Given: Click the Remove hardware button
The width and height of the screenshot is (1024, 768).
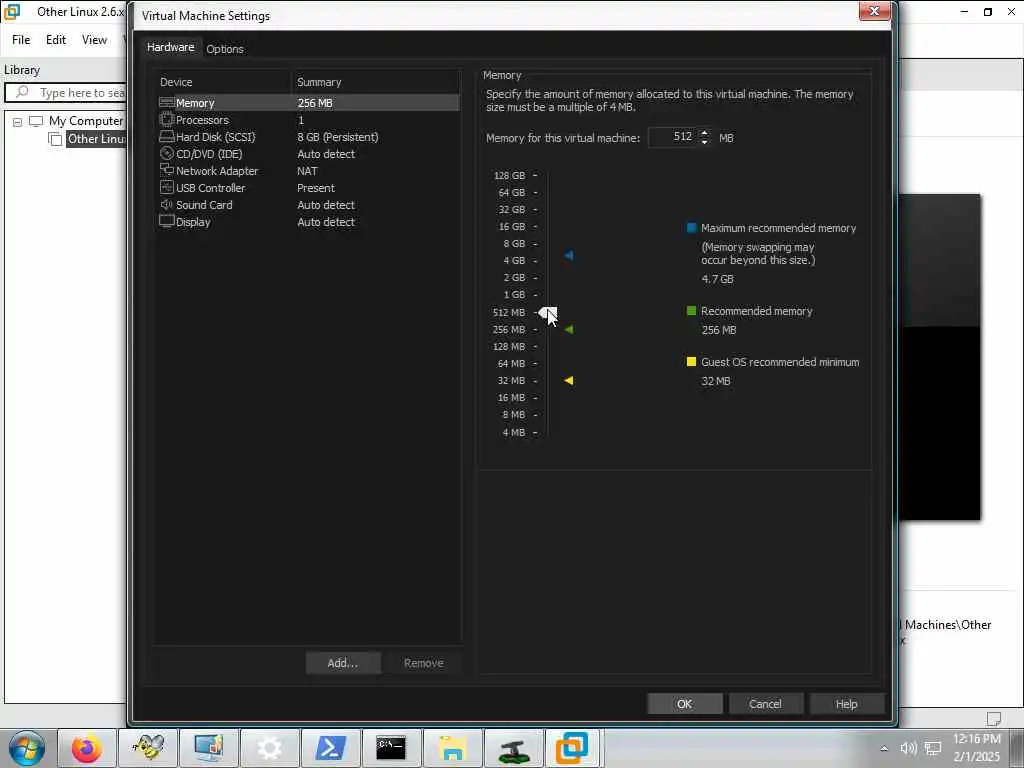Looking at the screenshot, I should tap(423, 663).
